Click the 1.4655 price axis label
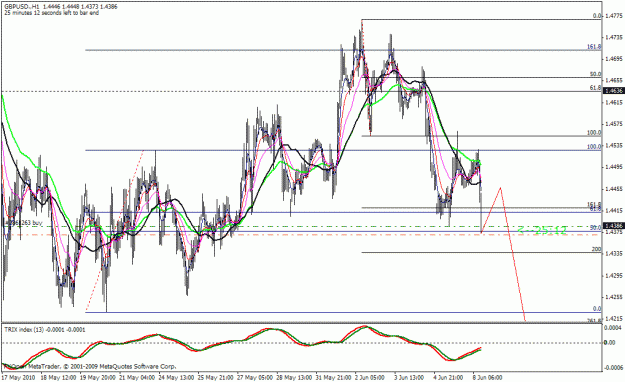Image resolution: width=625 pixels, height=382 pixels. 613,81
